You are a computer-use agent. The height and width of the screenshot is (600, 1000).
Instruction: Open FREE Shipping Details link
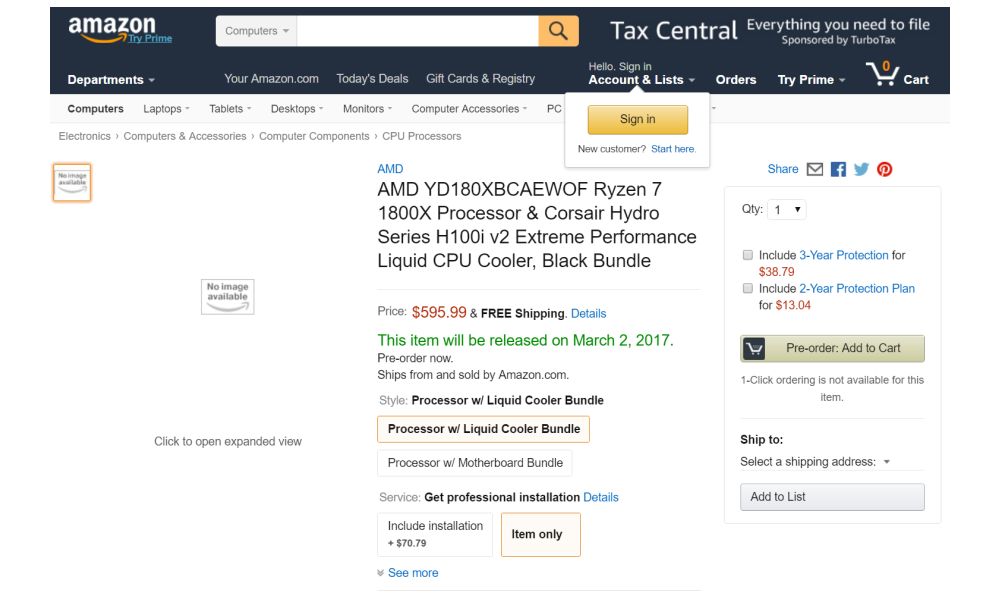[588, 313]
